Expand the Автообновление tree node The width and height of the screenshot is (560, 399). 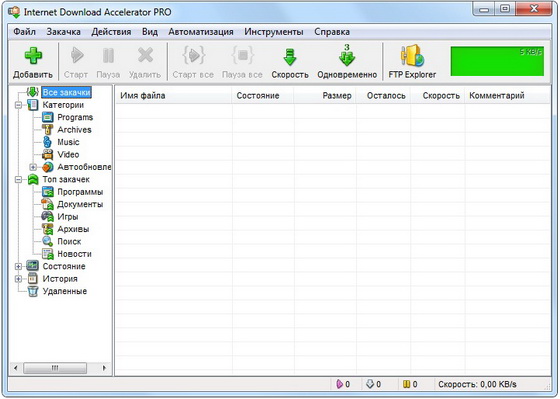pyautogui.click(x=33, y=167)
